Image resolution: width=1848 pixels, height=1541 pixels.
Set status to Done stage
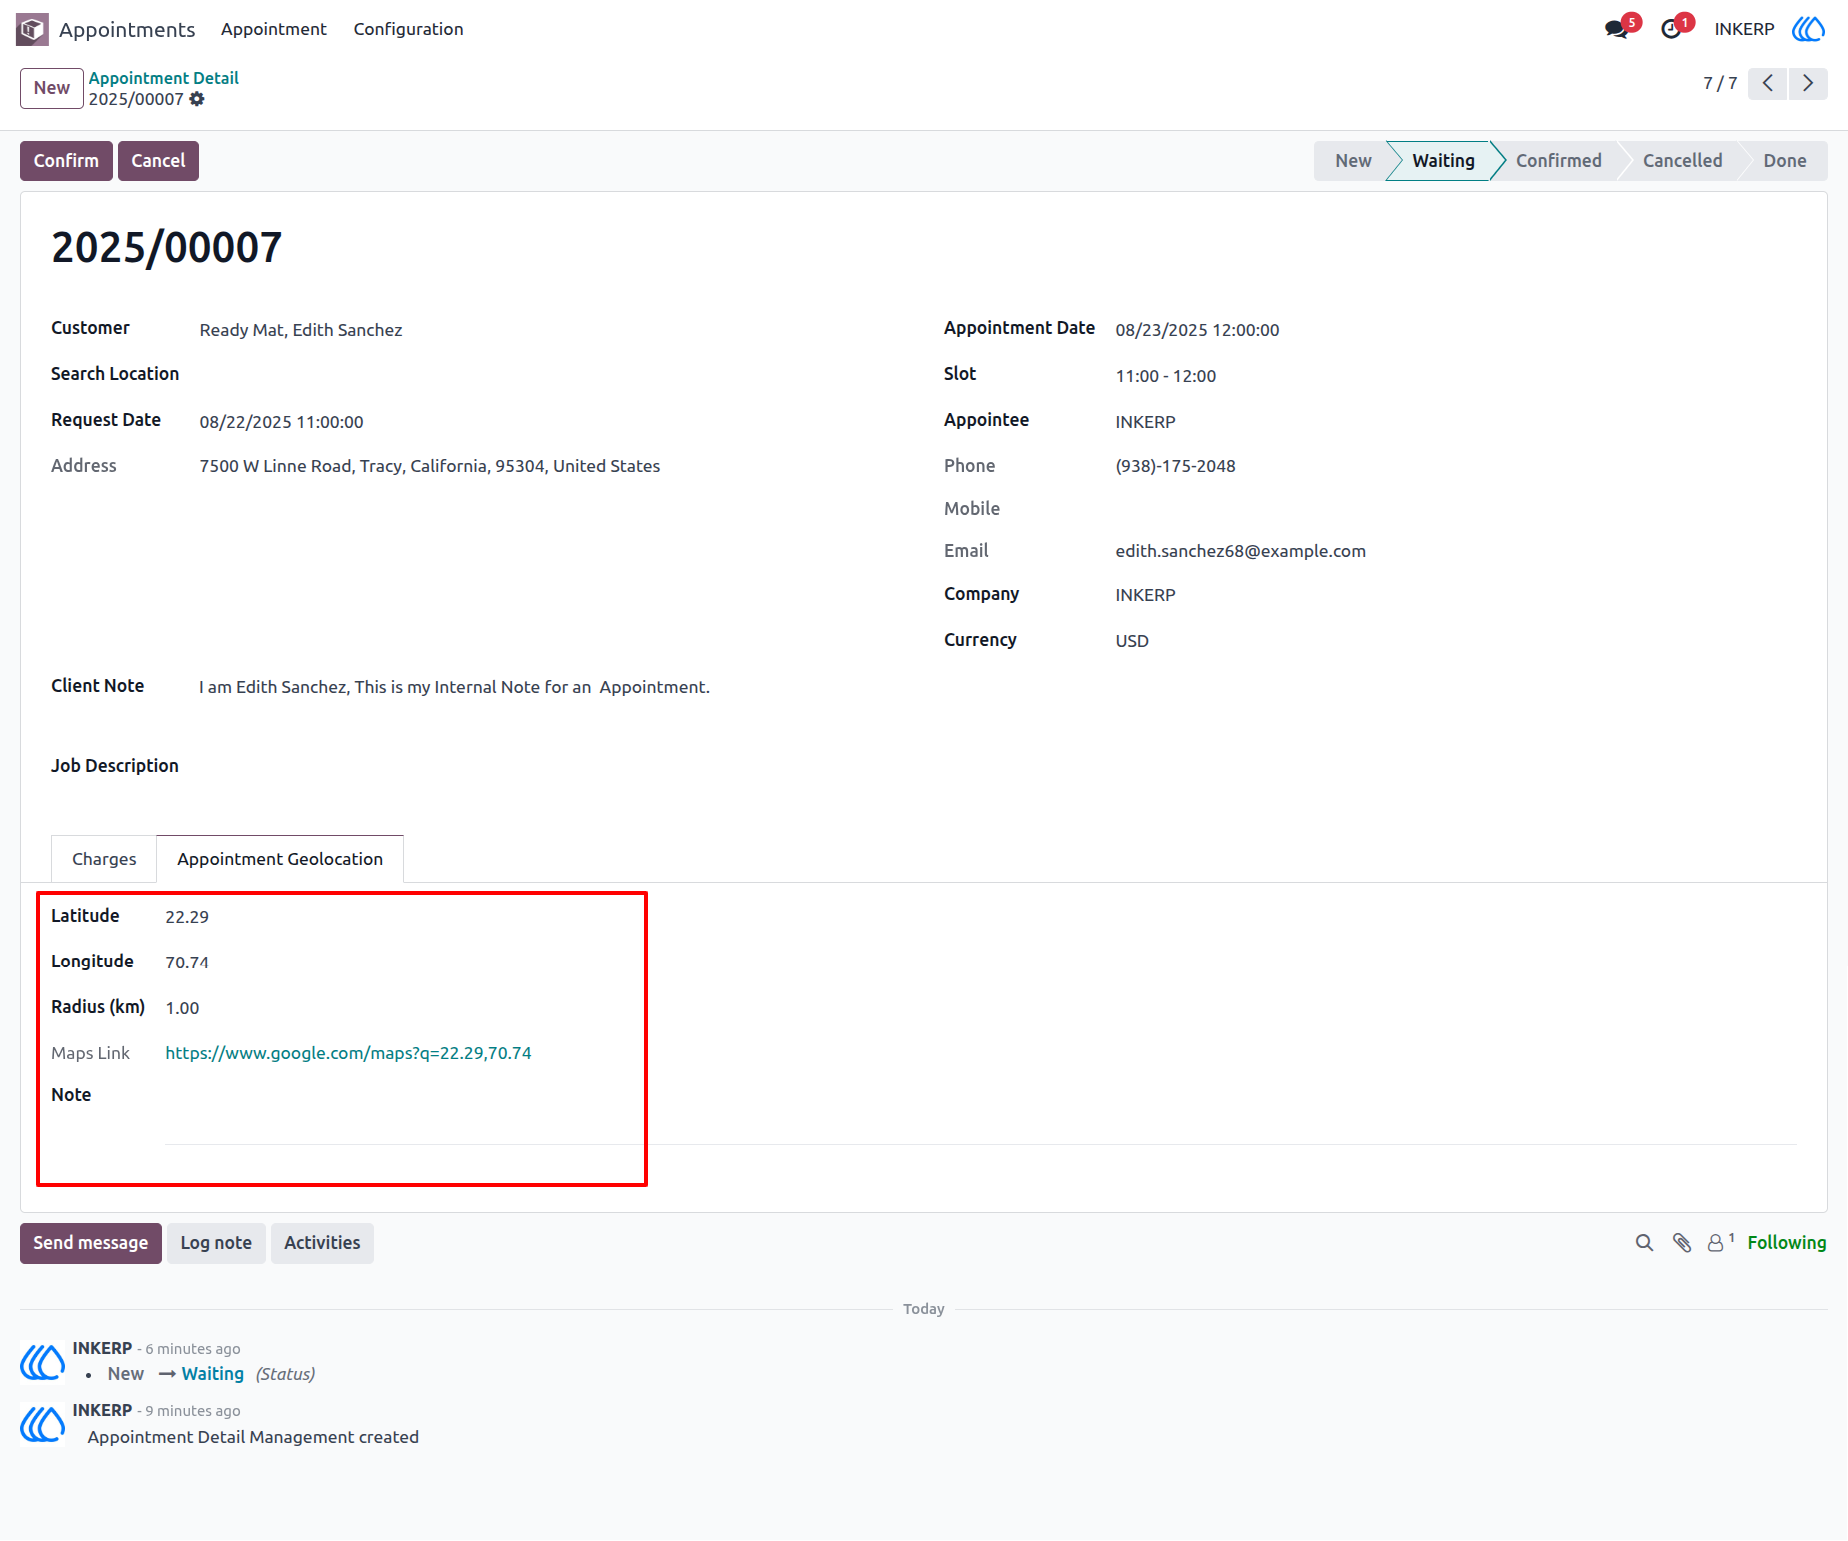[1784, 161]
